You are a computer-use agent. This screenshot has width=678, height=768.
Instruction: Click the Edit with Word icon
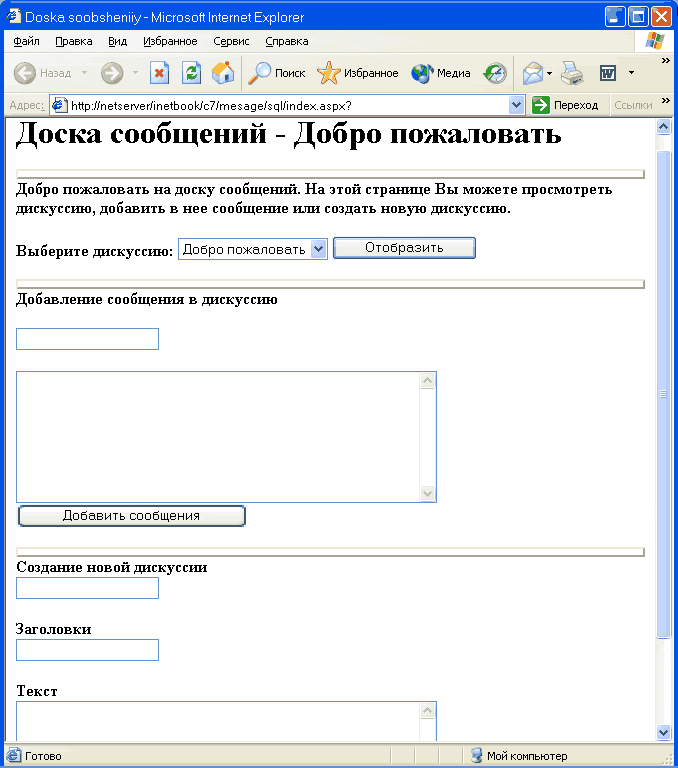coord(608,73)
